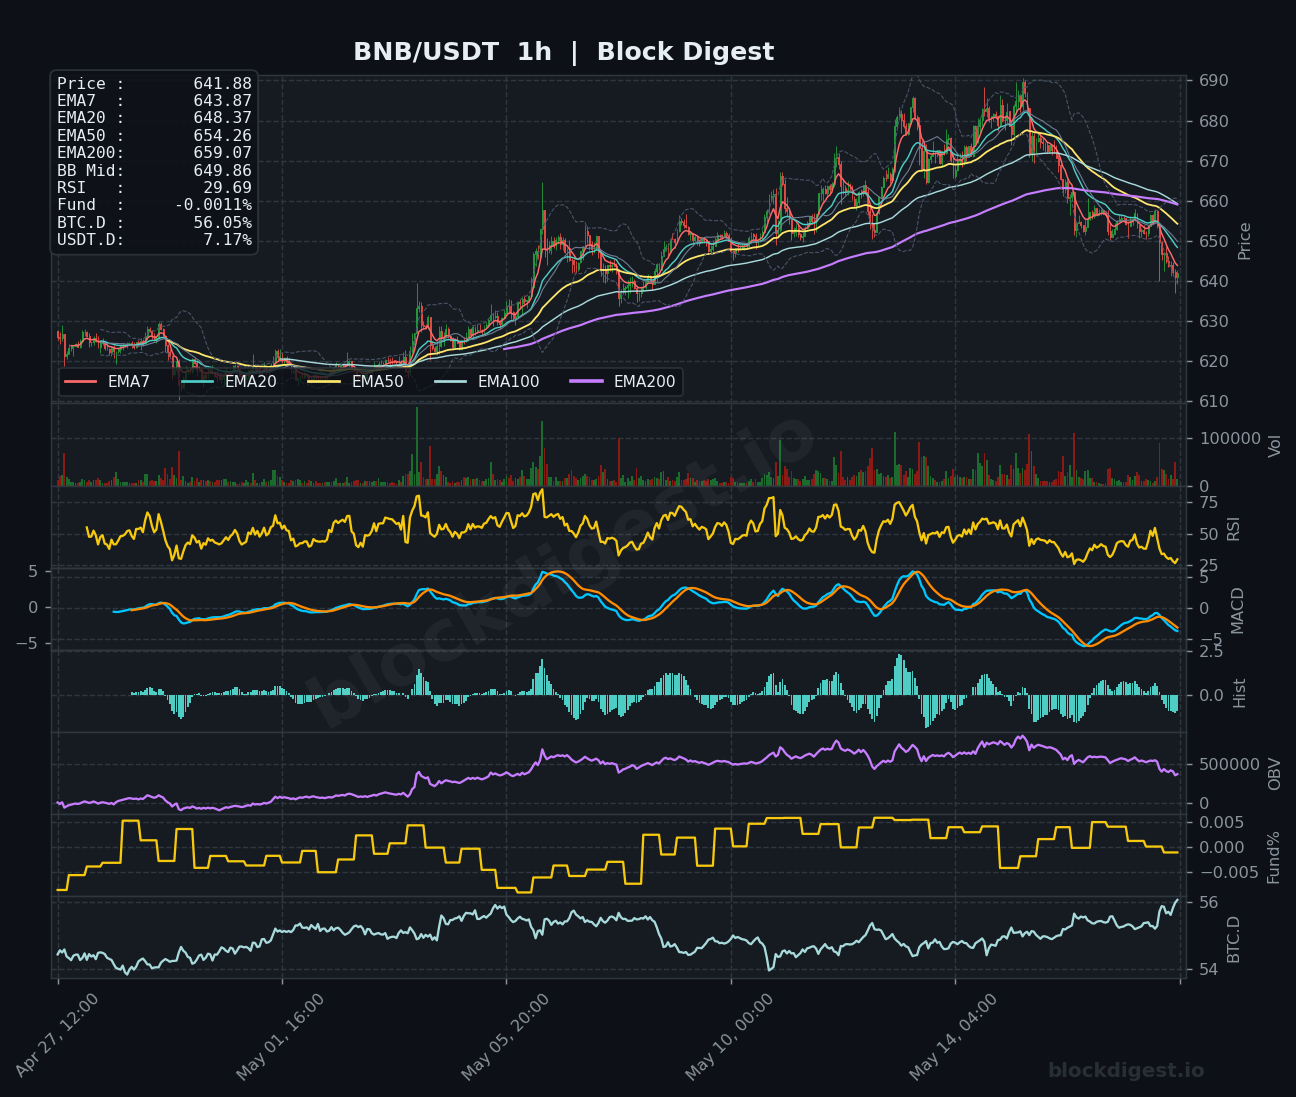Click the MACD axis label
The width and height of the screenshot is (1296, 1097).
click(x=1238, y=610)
